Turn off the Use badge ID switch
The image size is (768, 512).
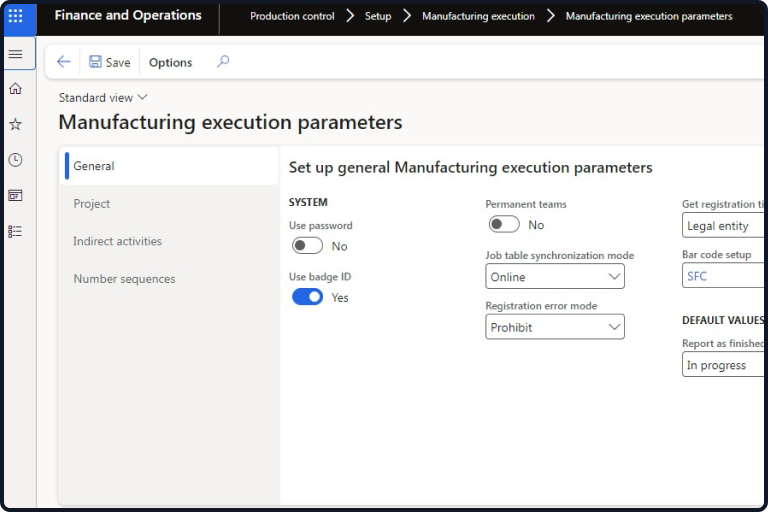tap(307, 297)
